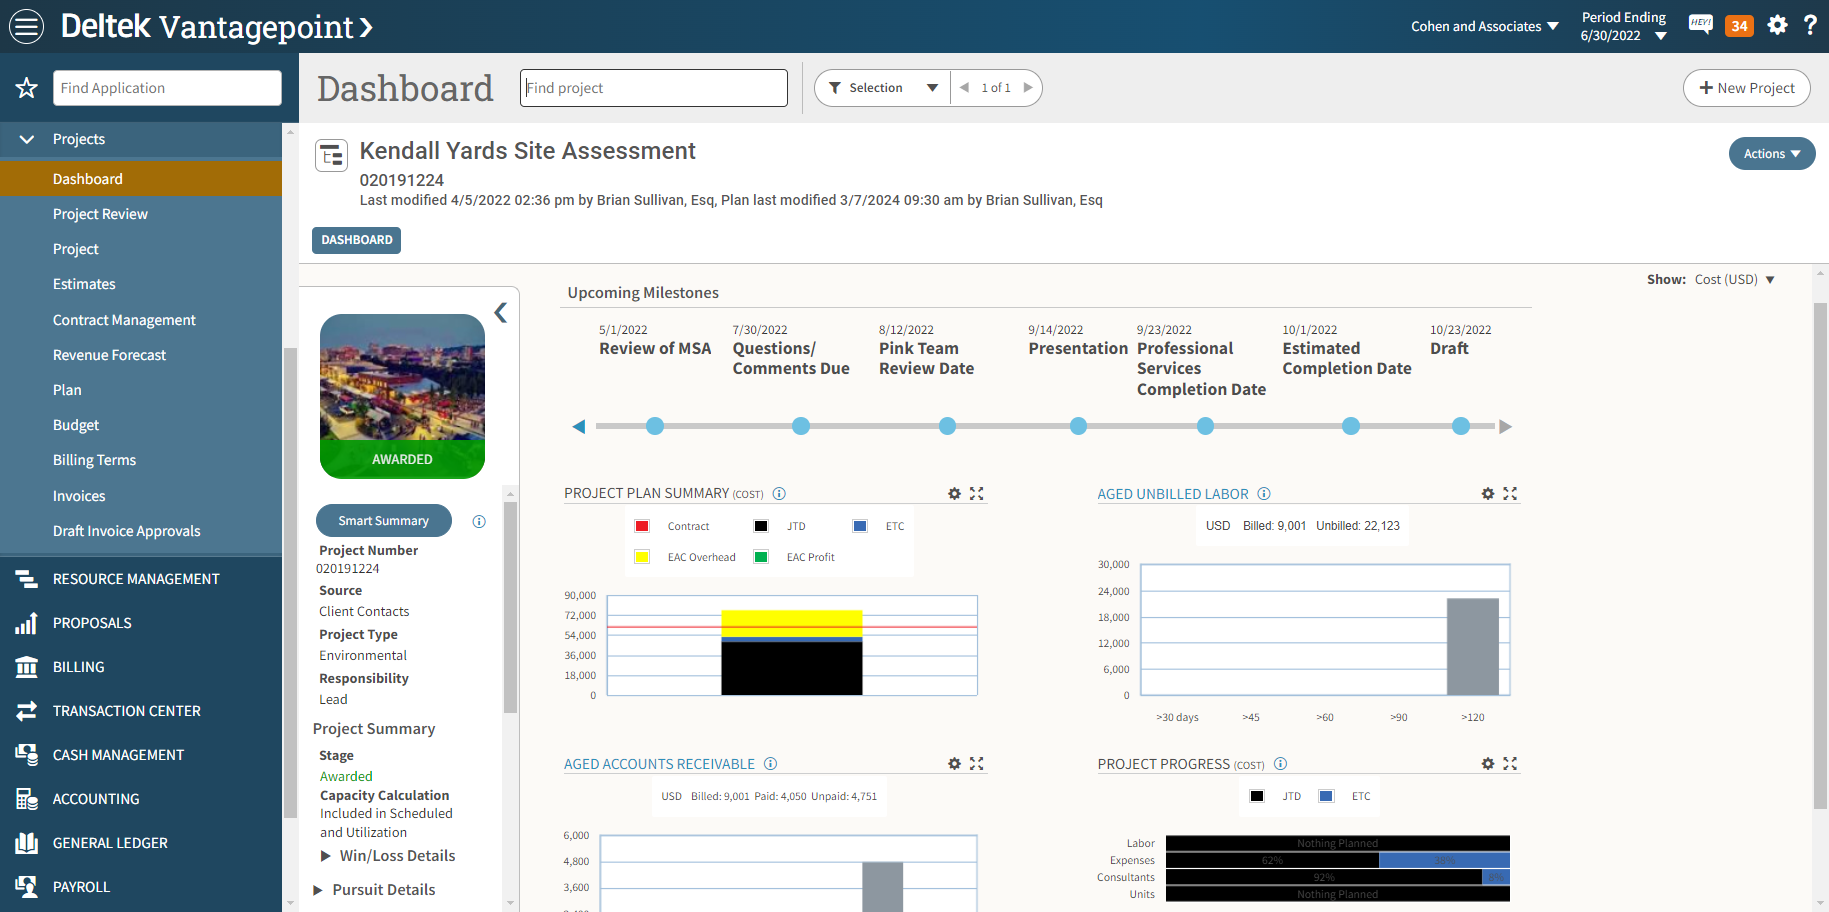Expand the Aged Unbilled Labor widget fullscreen
Image resolution: width=1829 pixels, height=912 pixels.
tap(1510, 493)
